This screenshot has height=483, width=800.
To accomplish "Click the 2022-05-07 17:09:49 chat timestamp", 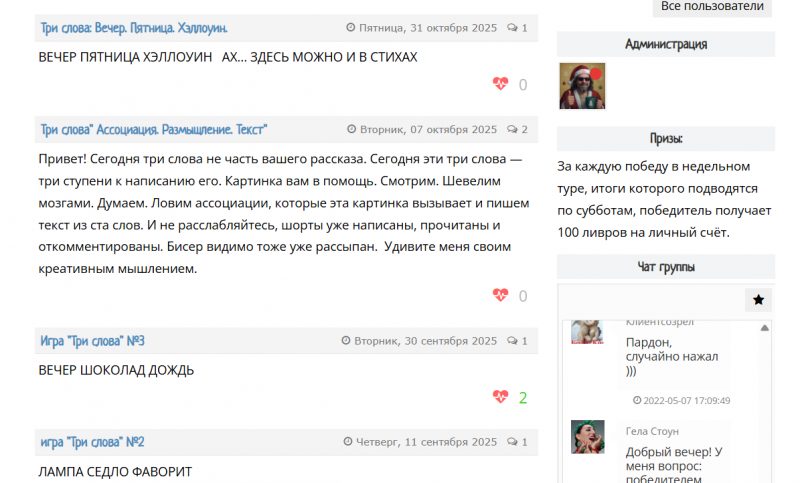I will 686,401.
